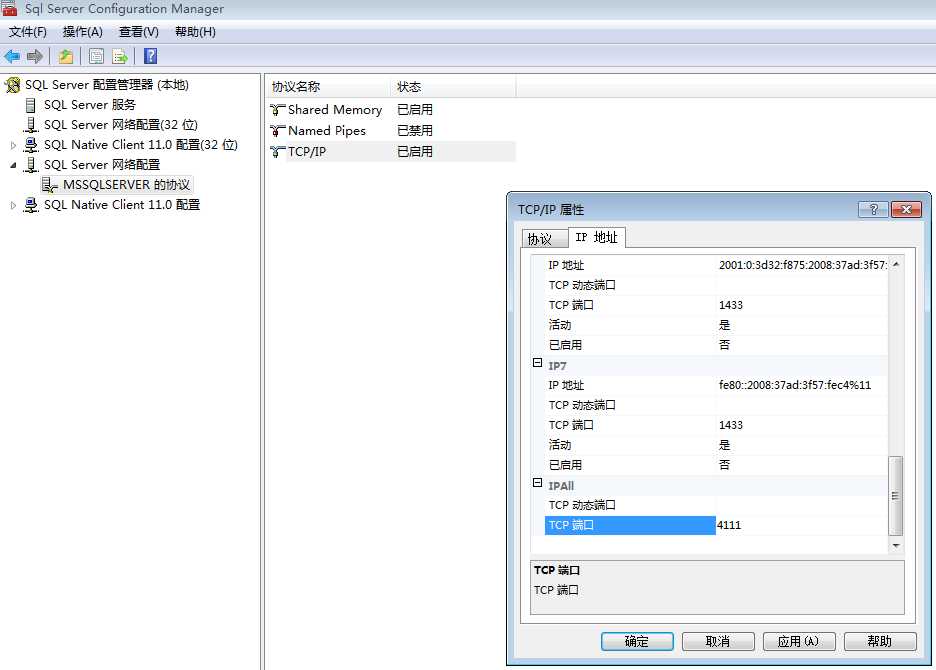Click IP7 已启用 value 否
The image size is (936, 670).
tap(802, 466)
